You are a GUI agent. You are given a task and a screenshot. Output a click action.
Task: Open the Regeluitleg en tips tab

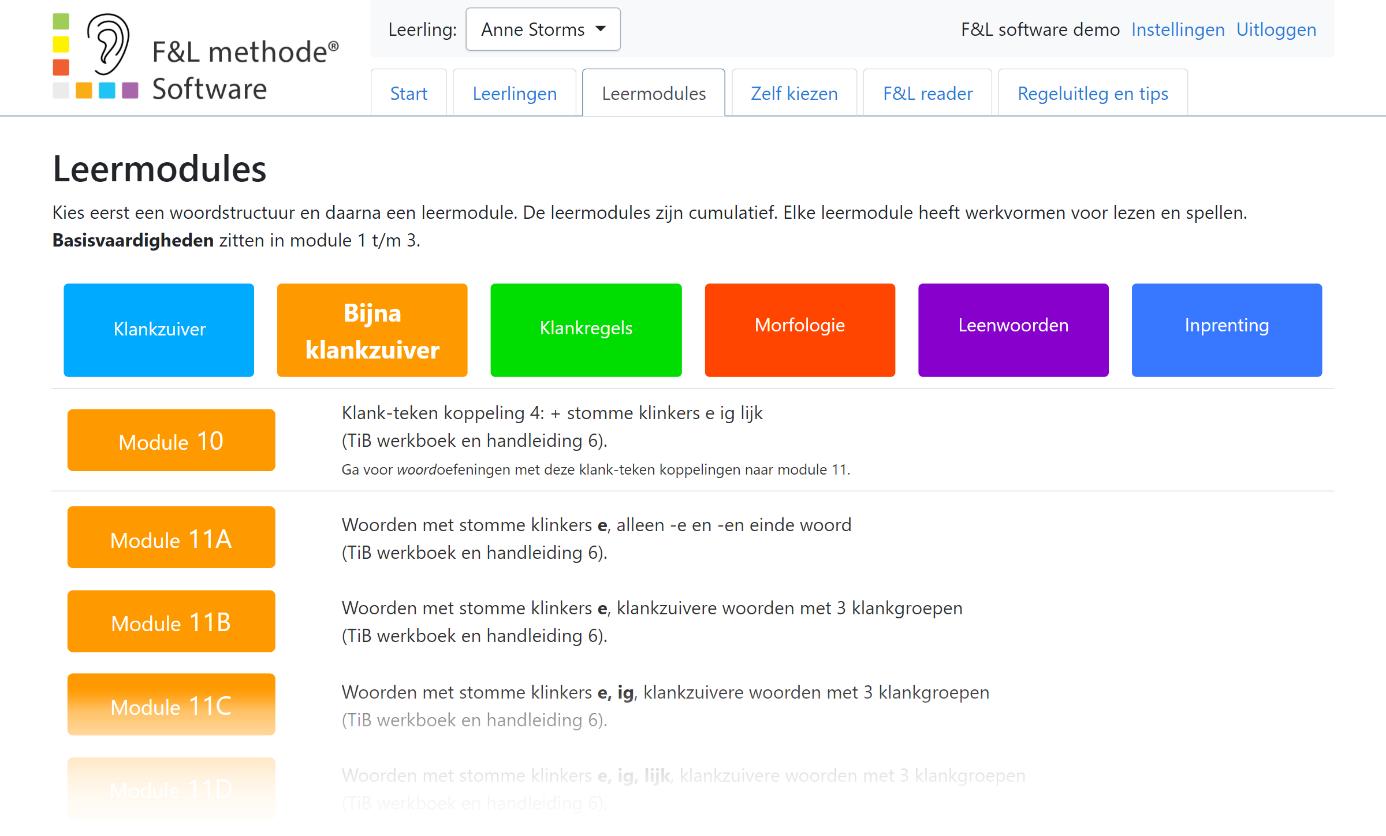(1092, 94)
